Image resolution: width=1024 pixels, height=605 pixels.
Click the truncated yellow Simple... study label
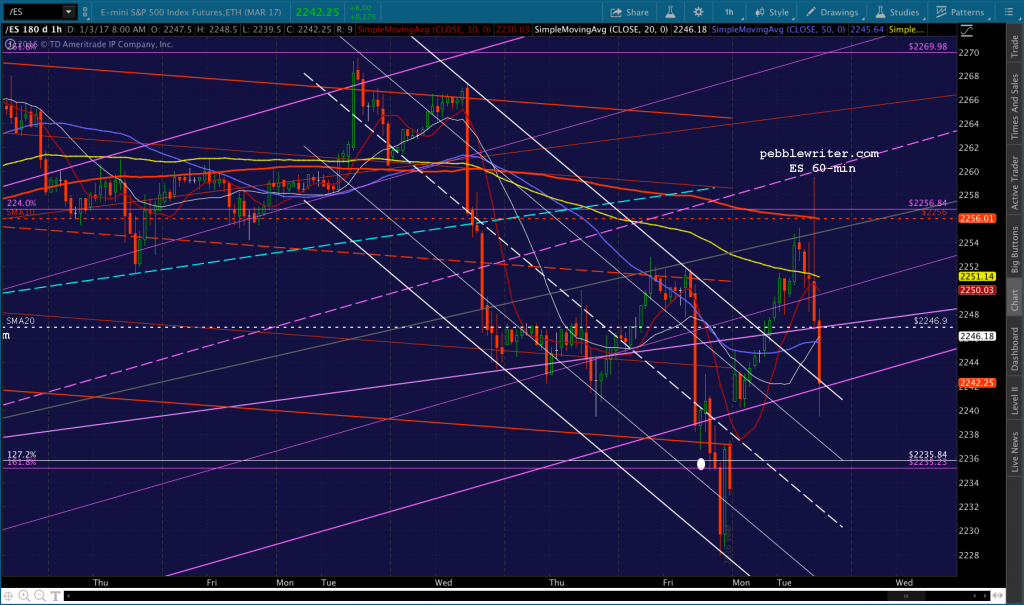(x=906, y=29)
